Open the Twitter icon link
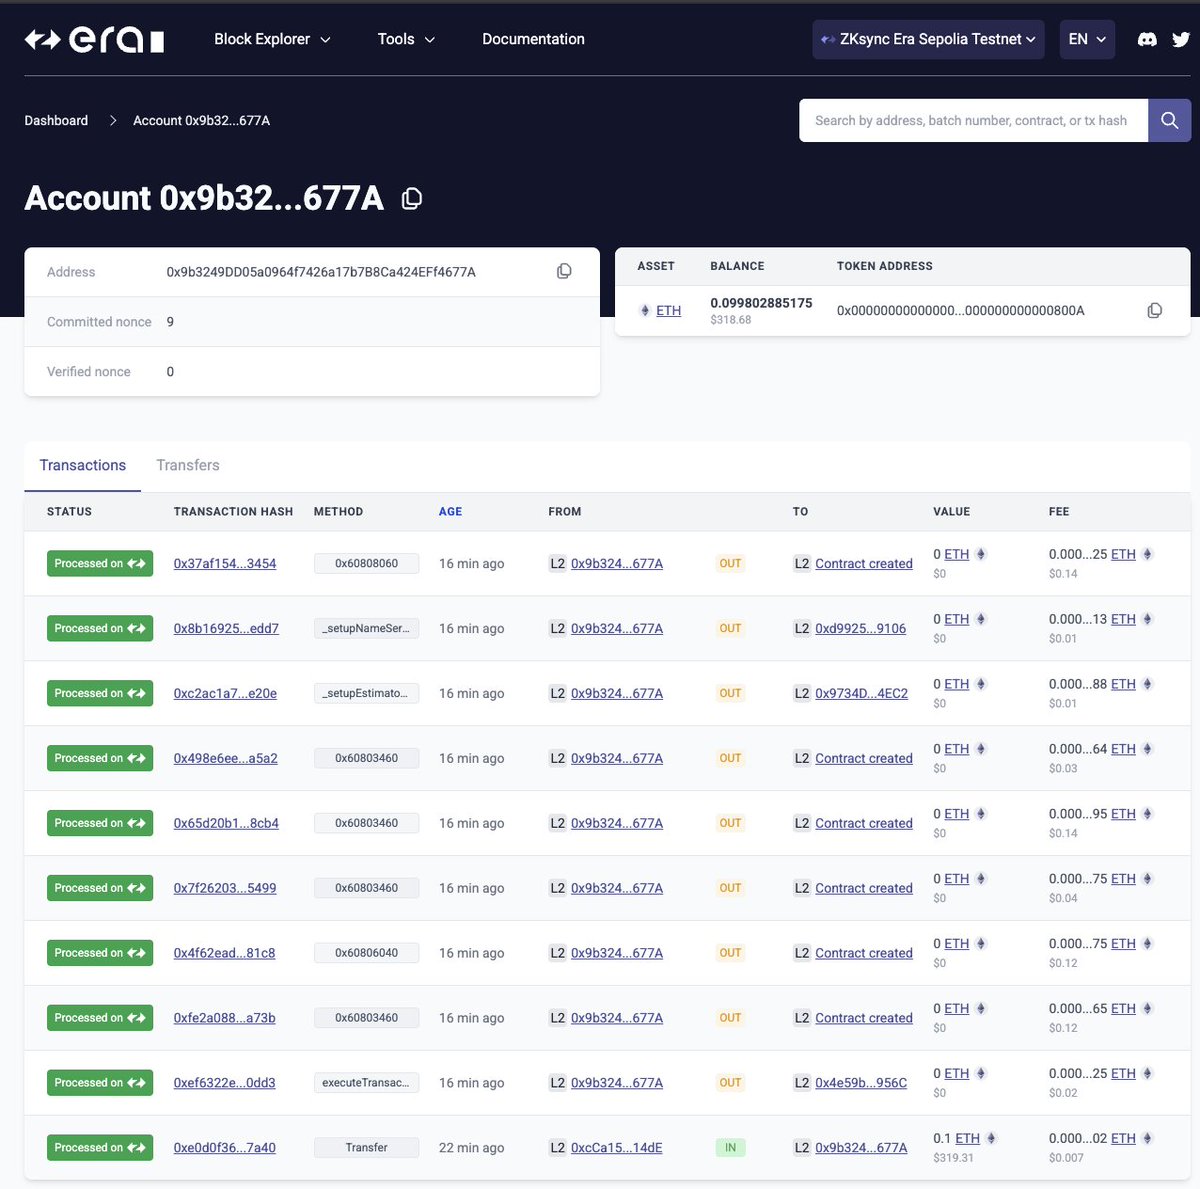 (x=1181, y=39)
